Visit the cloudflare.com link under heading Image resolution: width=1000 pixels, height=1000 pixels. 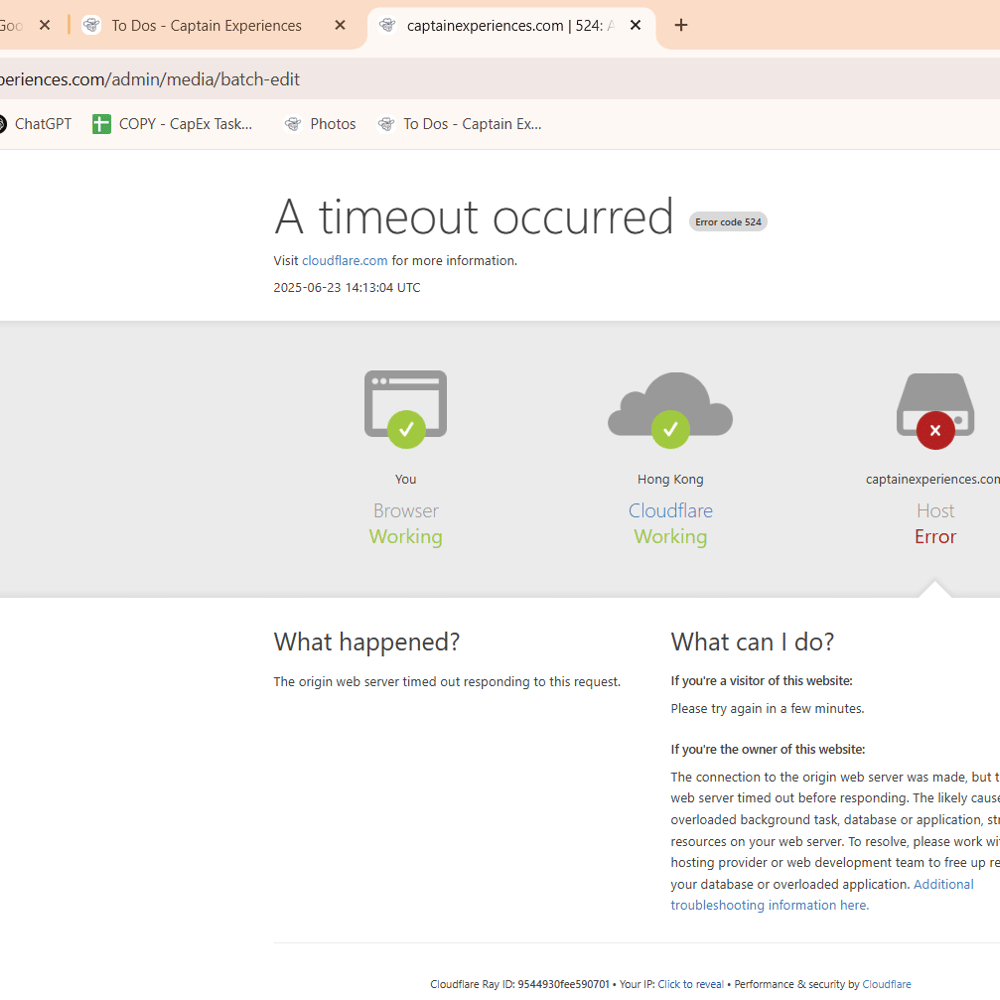(344, 260)
